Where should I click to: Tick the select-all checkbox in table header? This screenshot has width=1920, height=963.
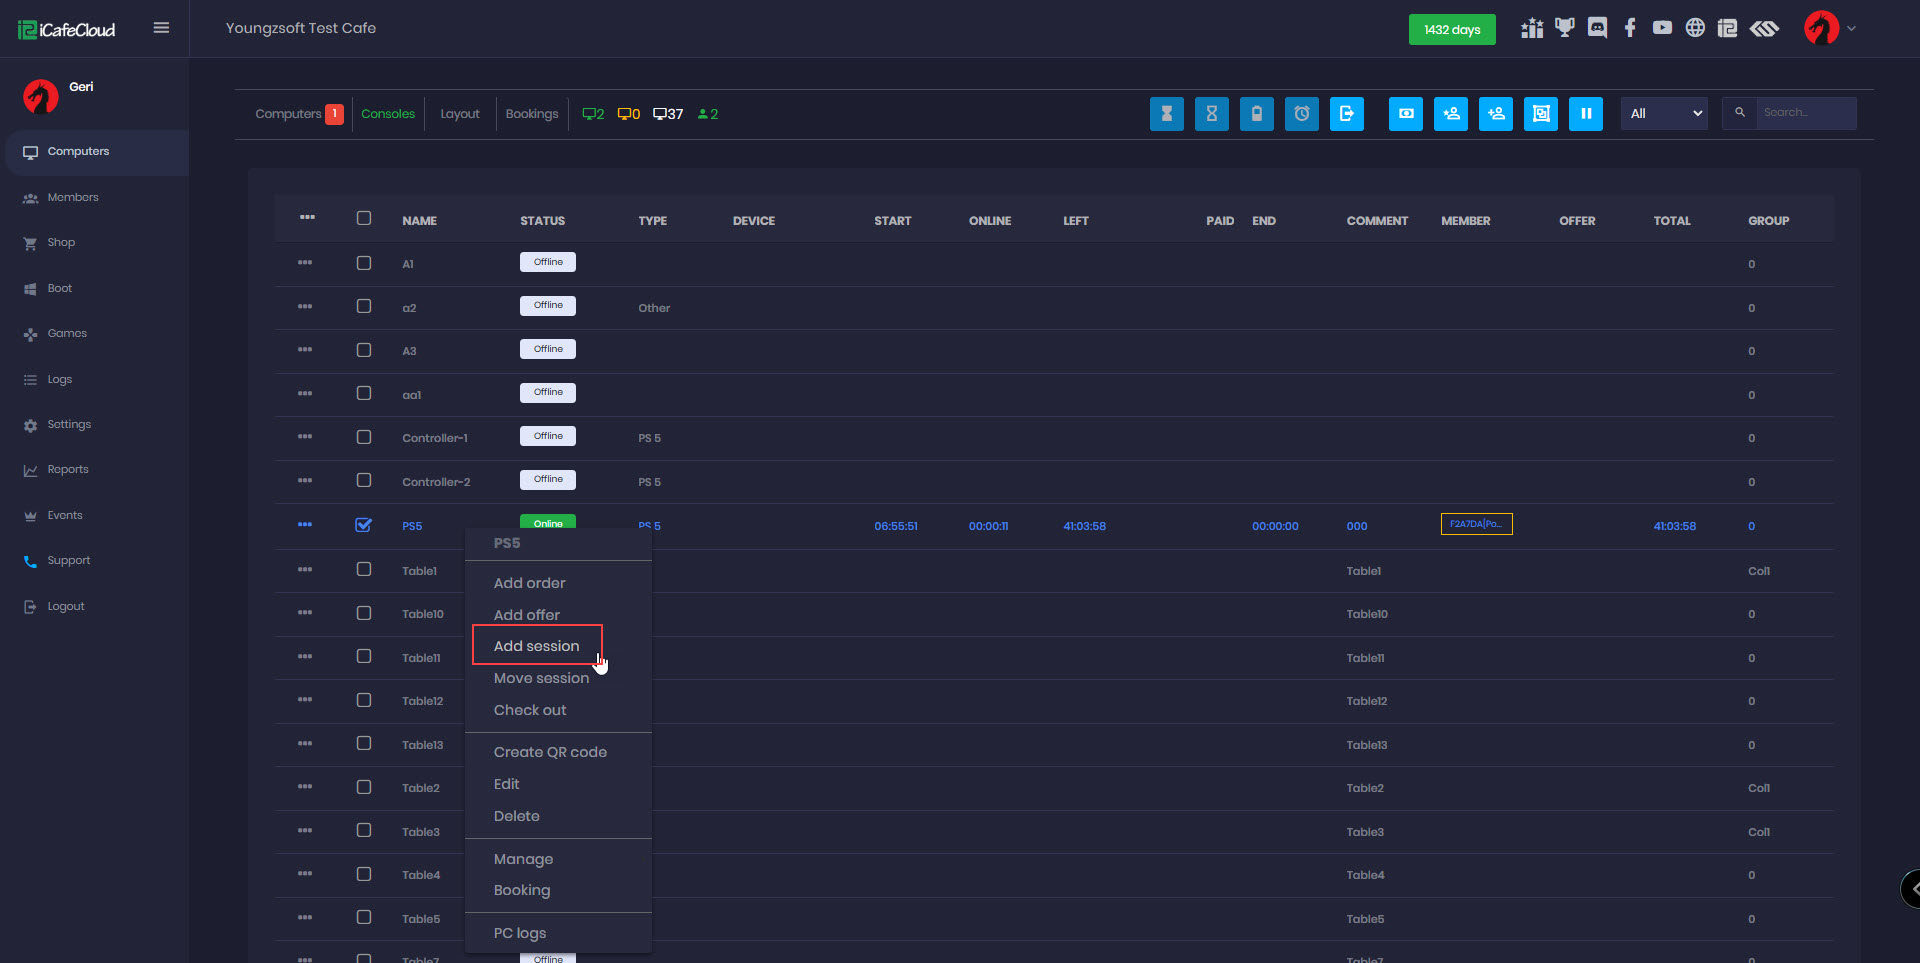[x=364, y=219]
